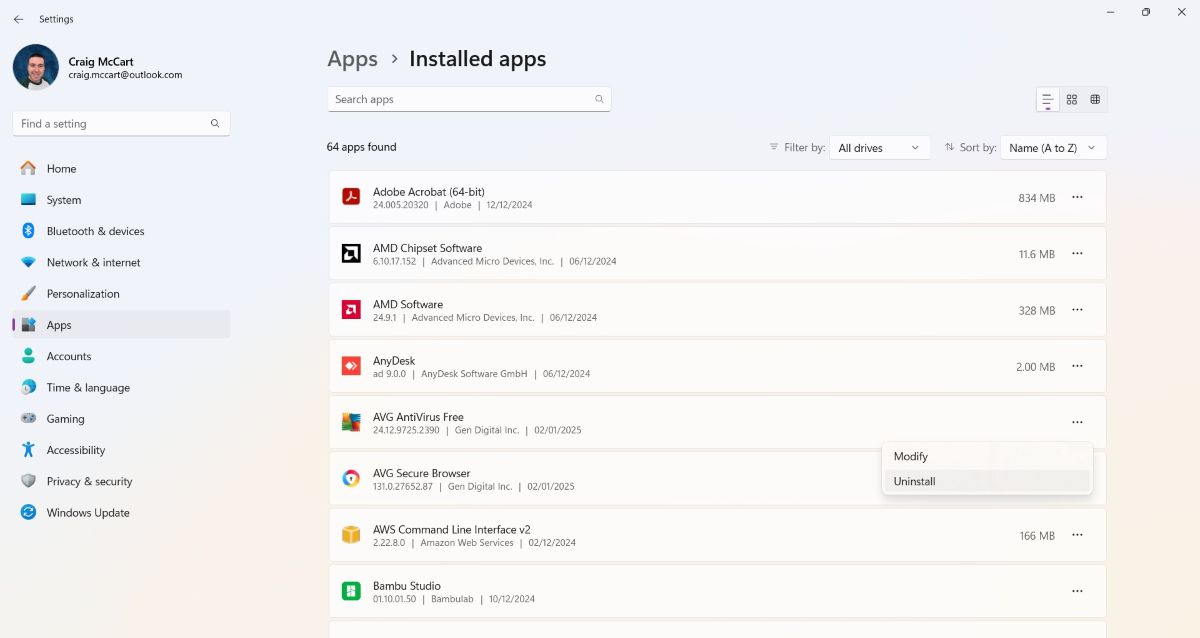Go to Time & language
The image size is (1200, 638).
click(121, 387)
